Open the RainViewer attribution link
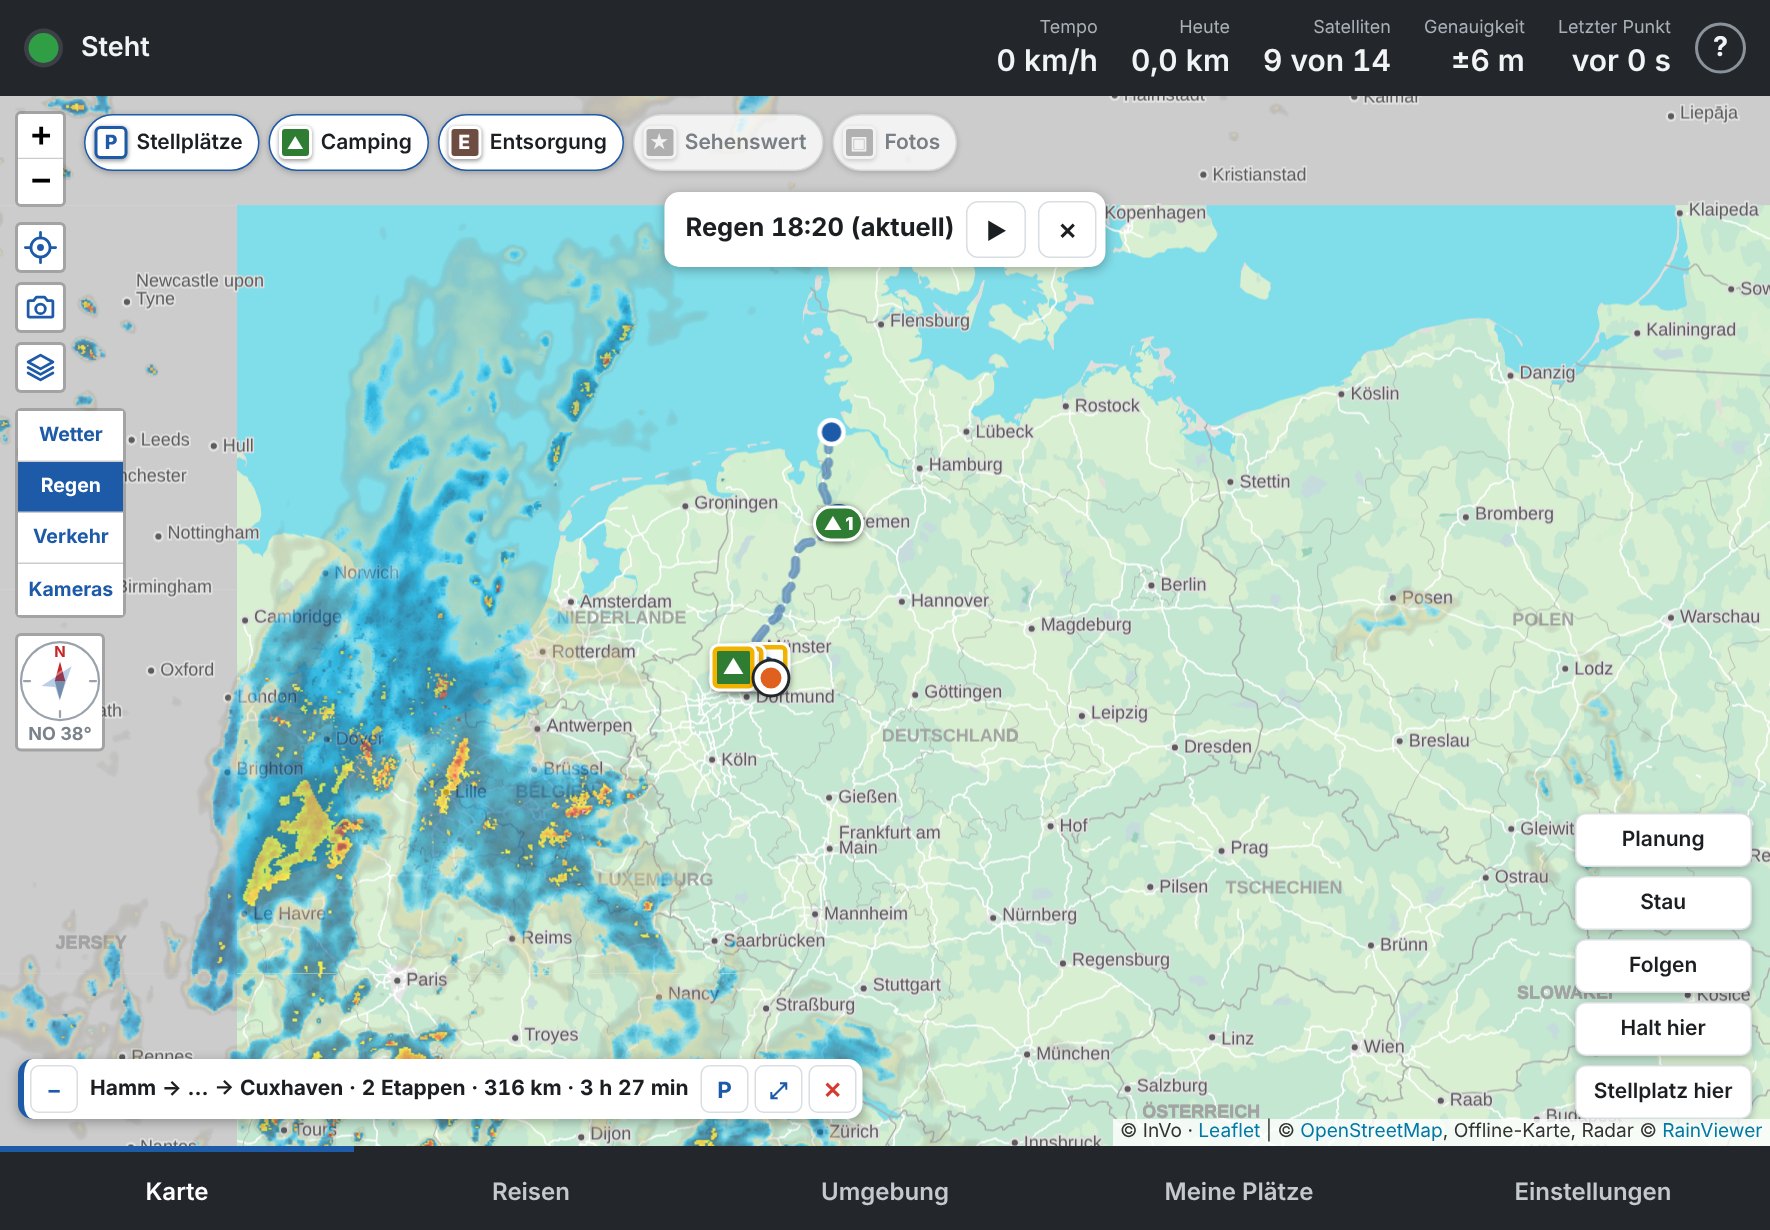The width and height of the screenshot is (1770, 1230). tap(1712, 1131)
